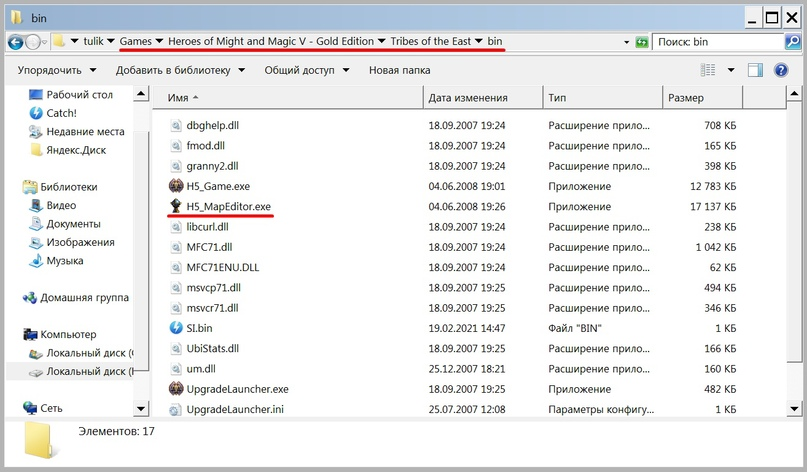Click the Сеть network icon
This screenshot has height=472, width=807.
click(x=30, y=408)
